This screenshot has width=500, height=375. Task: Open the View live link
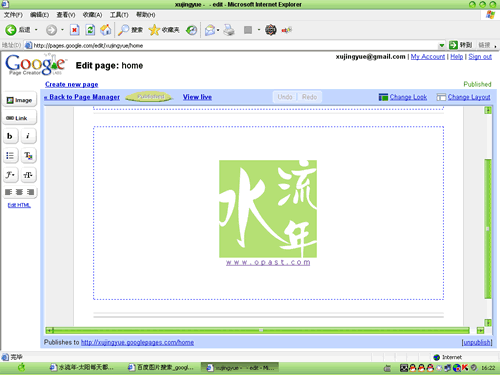click(x=197, y=97)
